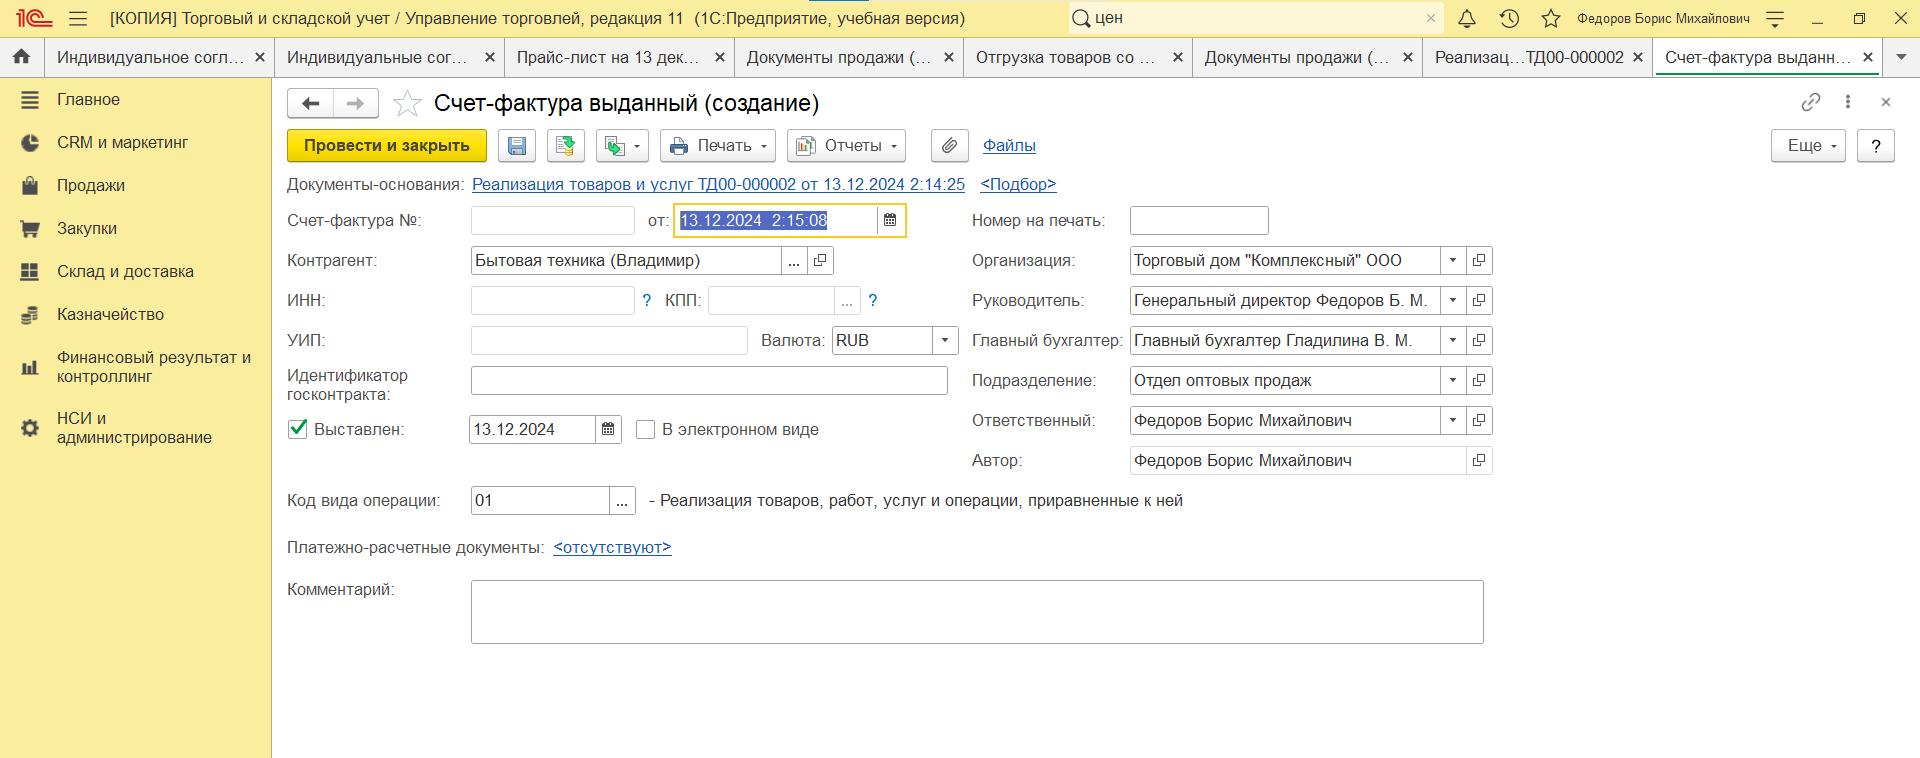Open Реализация товаров и услуг ТД00-000002 link
The height and width of the screenshot is (758, 1920).
click(718, 184)
